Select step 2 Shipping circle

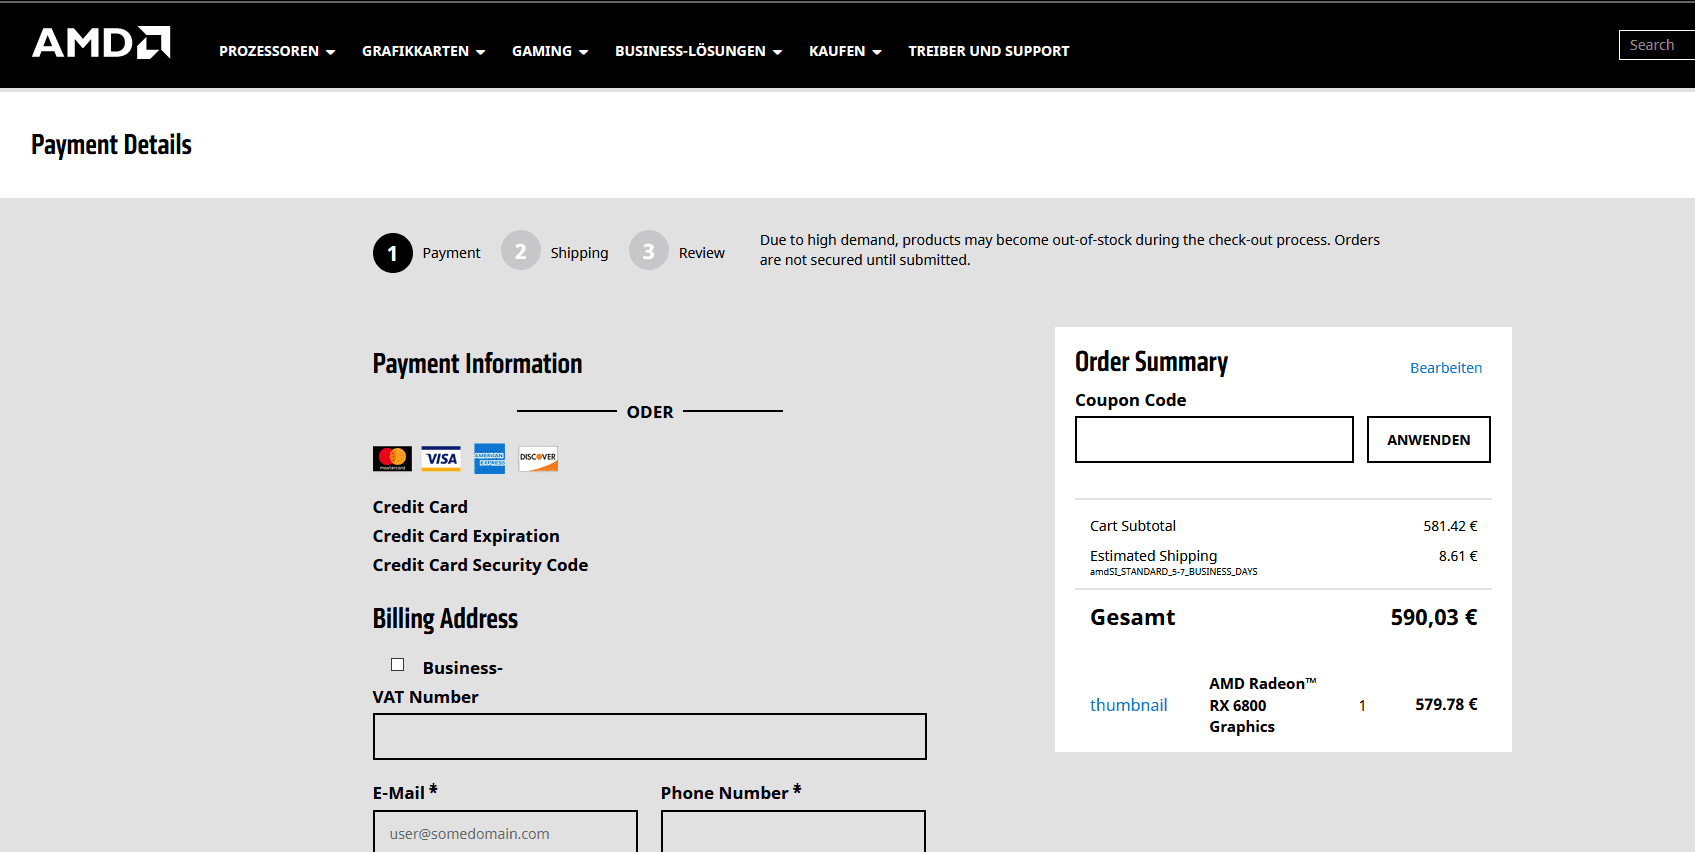521,251
